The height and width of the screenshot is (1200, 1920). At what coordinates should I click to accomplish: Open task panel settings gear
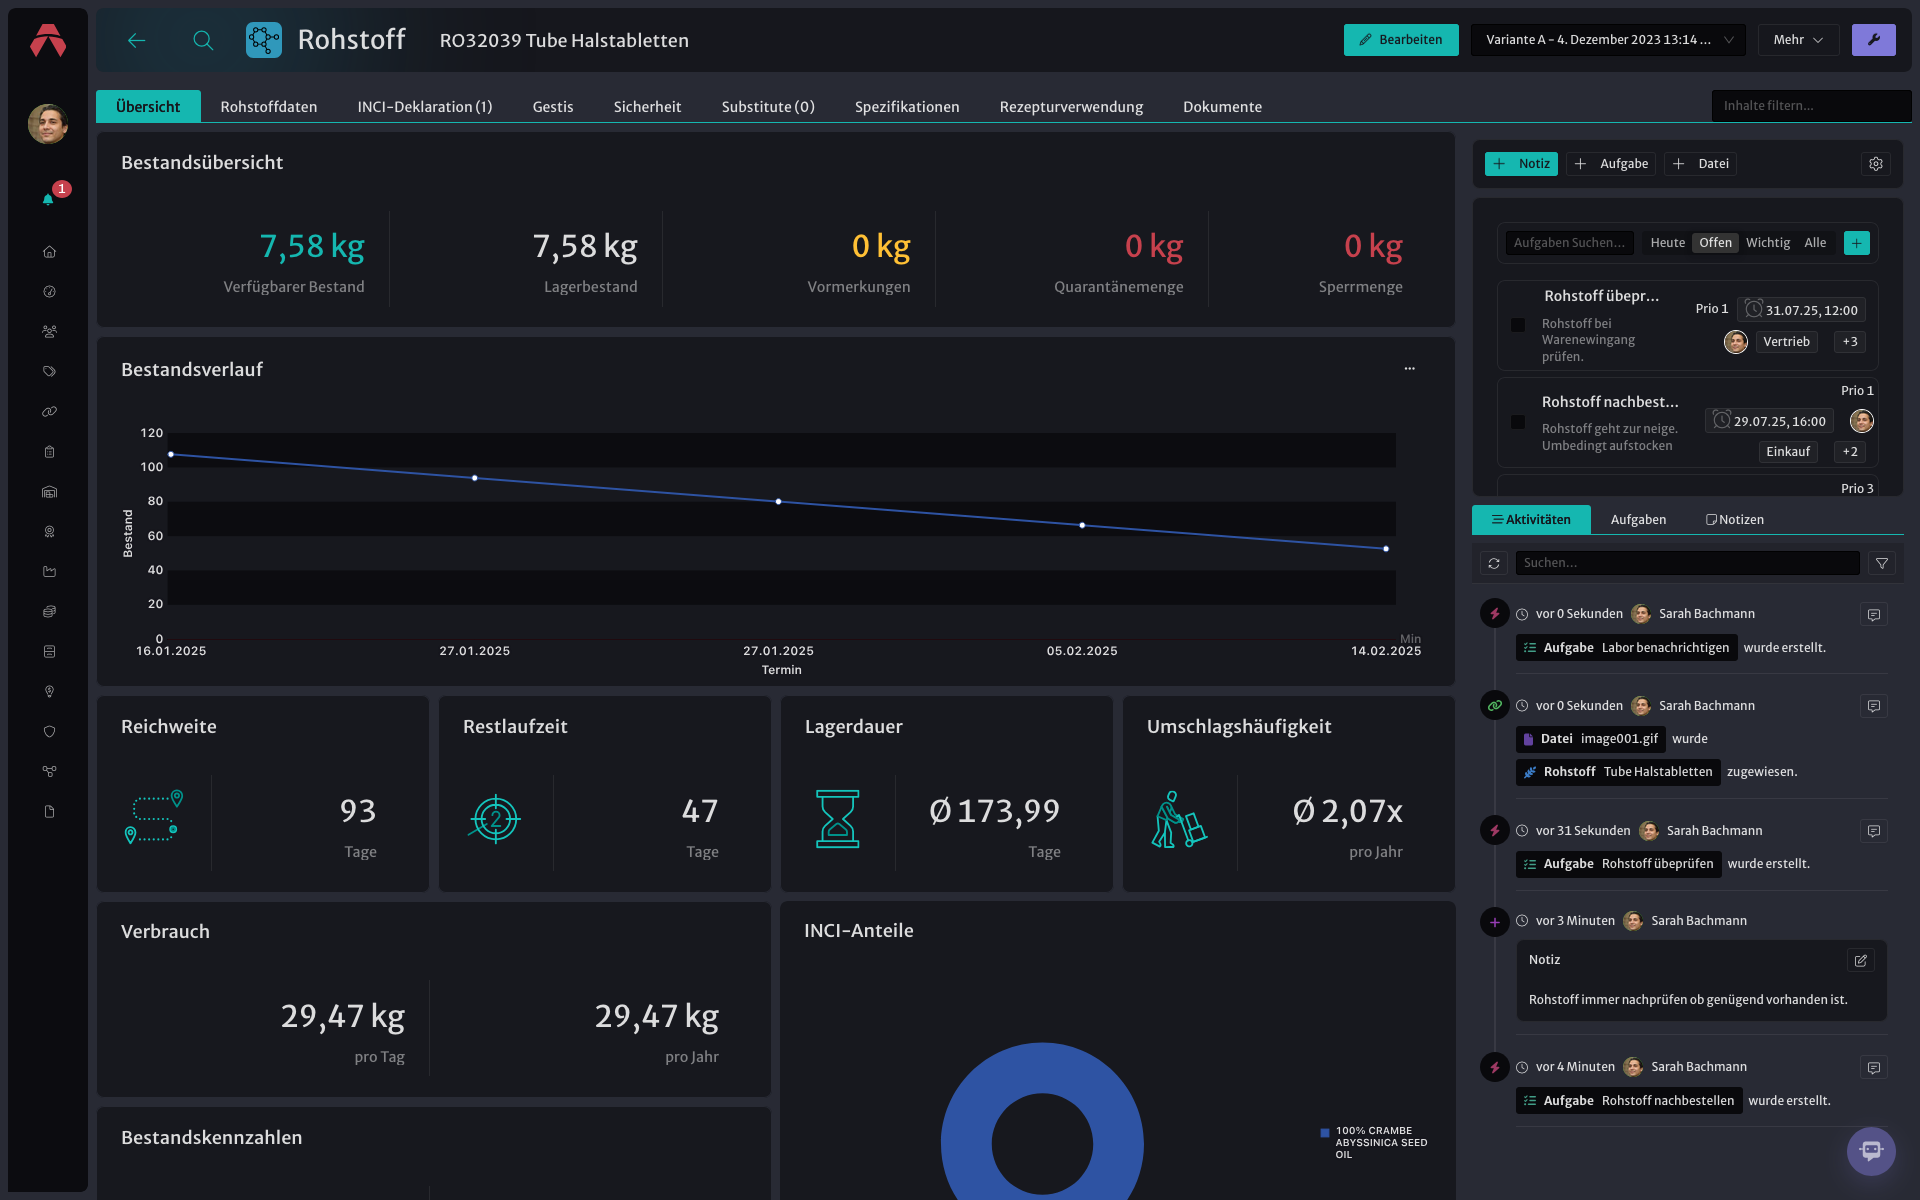(1876, 164)
